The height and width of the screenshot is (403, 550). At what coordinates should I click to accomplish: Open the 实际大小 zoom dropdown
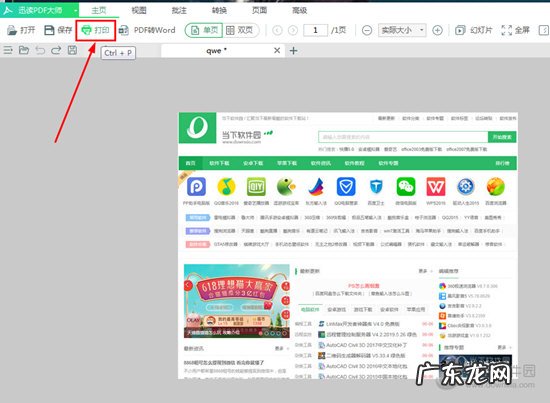pyautogui.click(x=402, y=30)
